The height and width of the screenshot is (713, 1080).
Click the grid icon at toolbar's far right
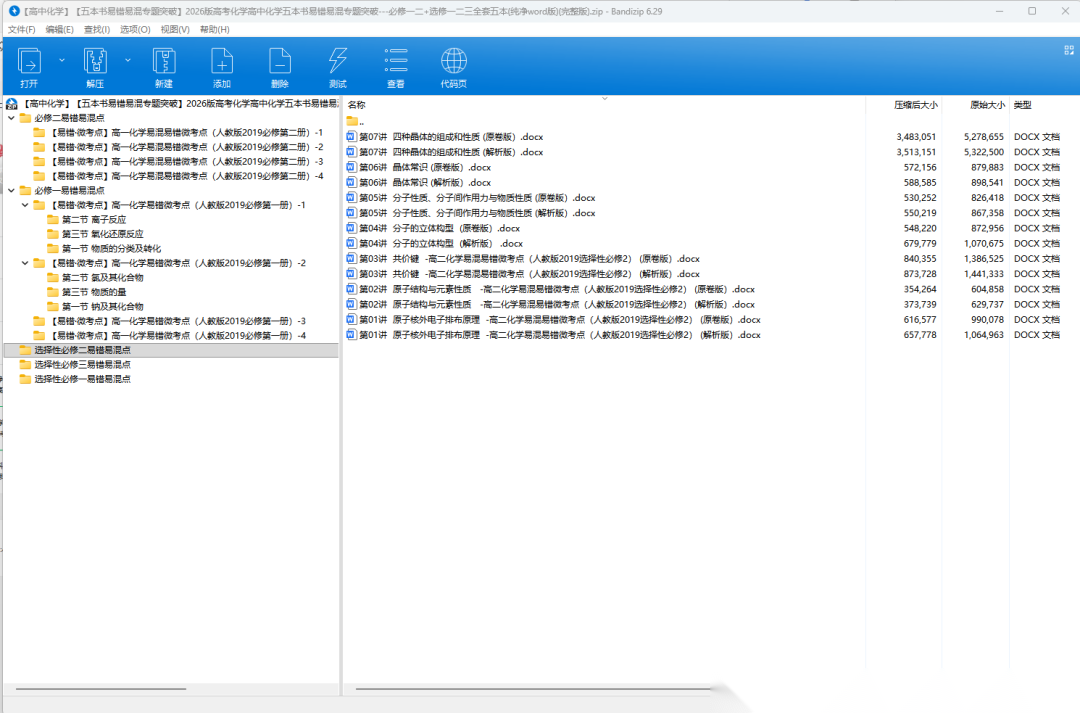click(1068, 47)
